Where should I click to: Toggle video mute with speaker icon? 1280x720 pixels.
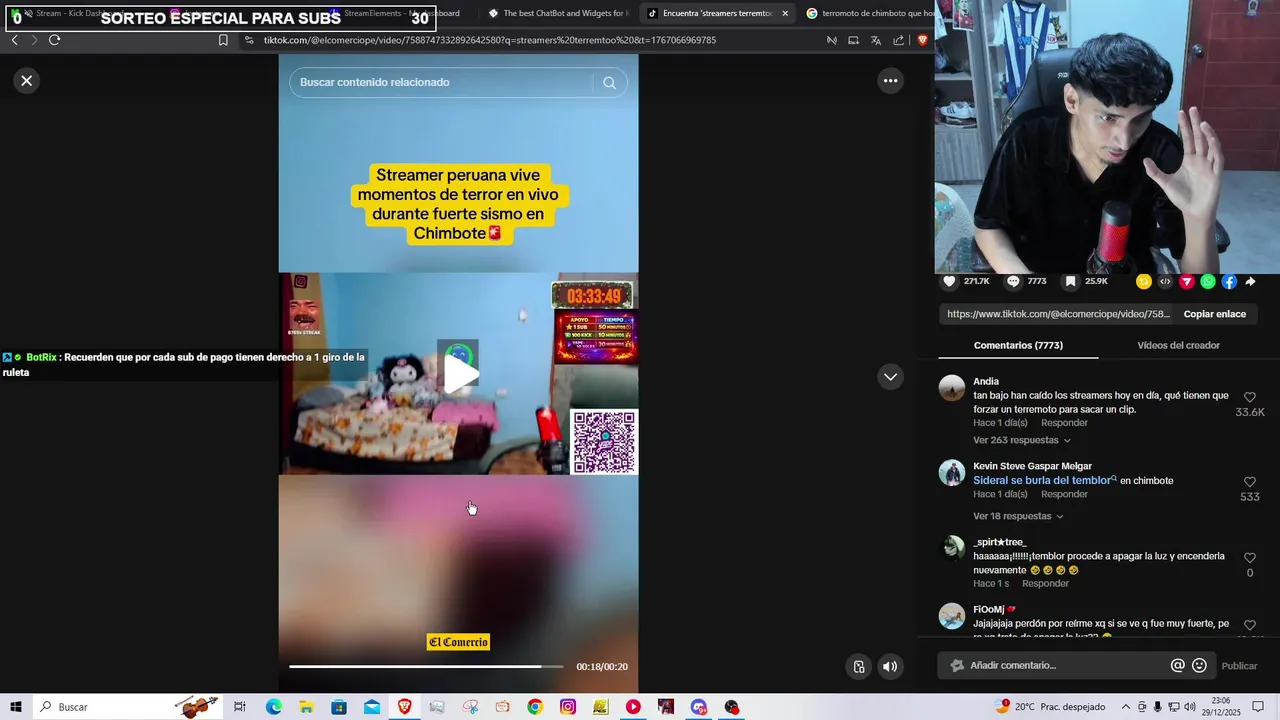(890, 667)
